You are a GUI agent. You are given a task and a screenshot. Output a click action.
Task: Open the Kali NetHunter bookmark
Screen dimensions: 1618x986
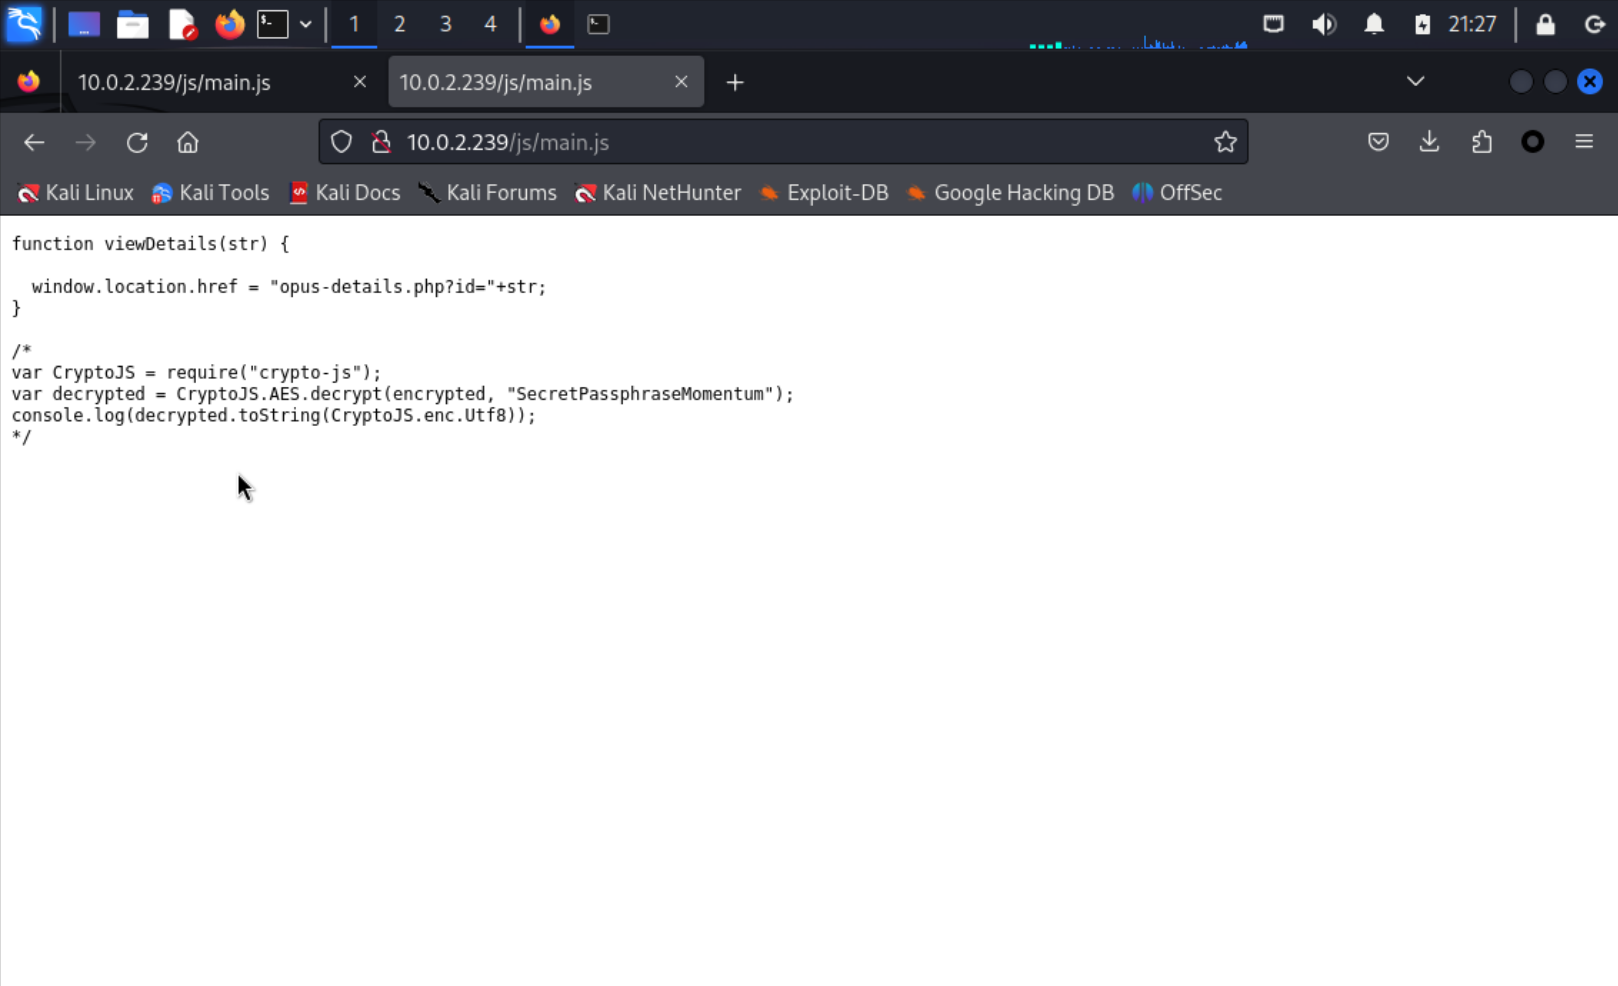click(x=658, y=193)
